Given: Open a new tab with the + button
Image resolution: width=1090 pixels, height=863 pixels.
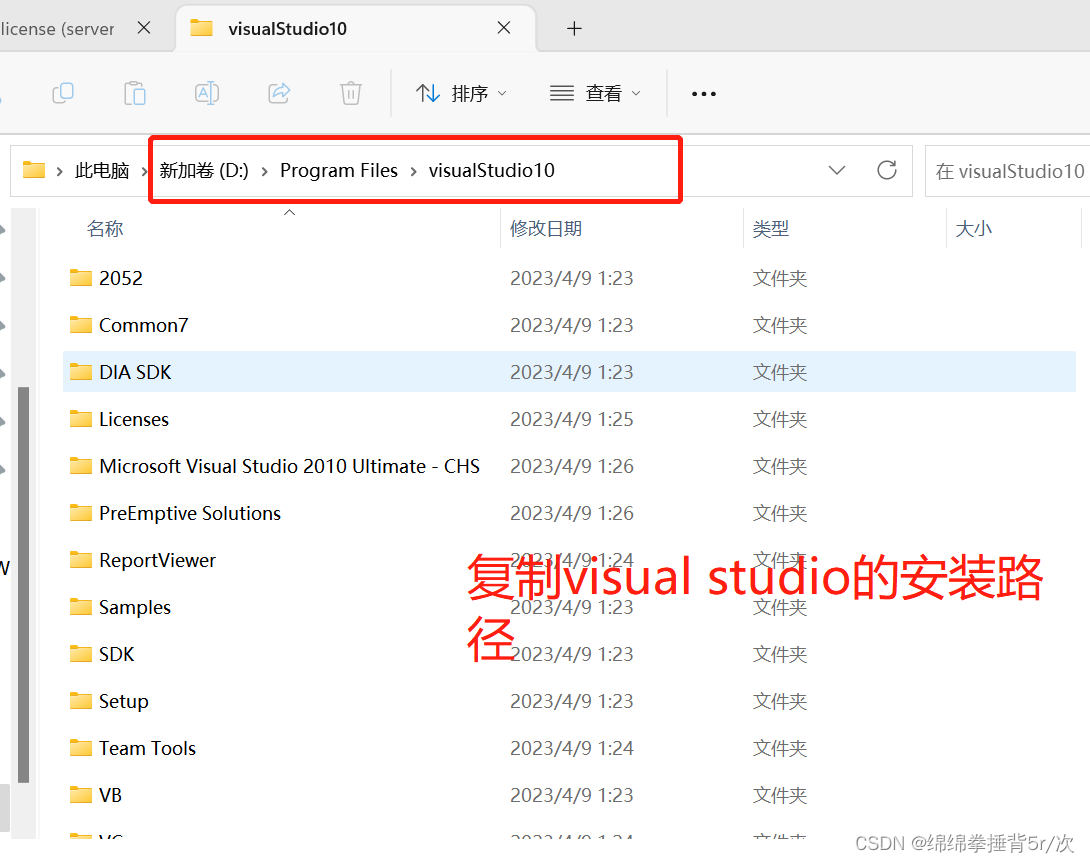Looking at the screenshot, I should click(573, 28).
